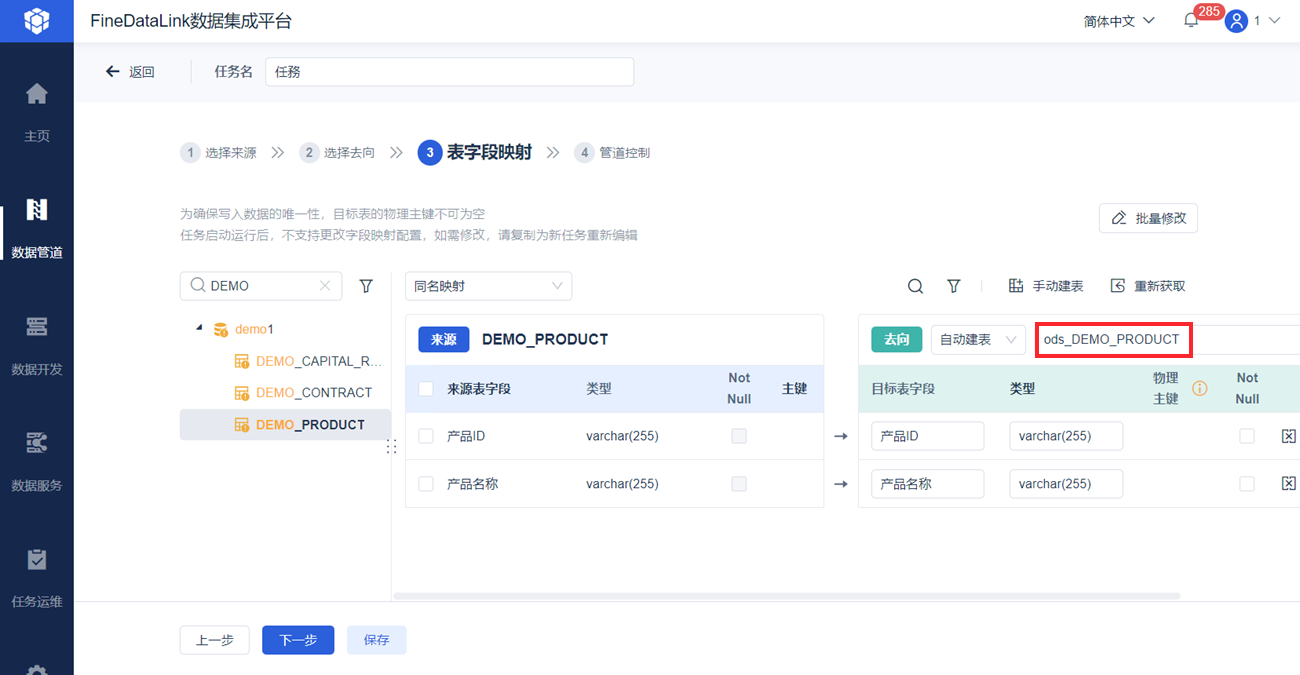
Task: Toggle target Not Null for 产品名称
Action: coord(1247,483)
